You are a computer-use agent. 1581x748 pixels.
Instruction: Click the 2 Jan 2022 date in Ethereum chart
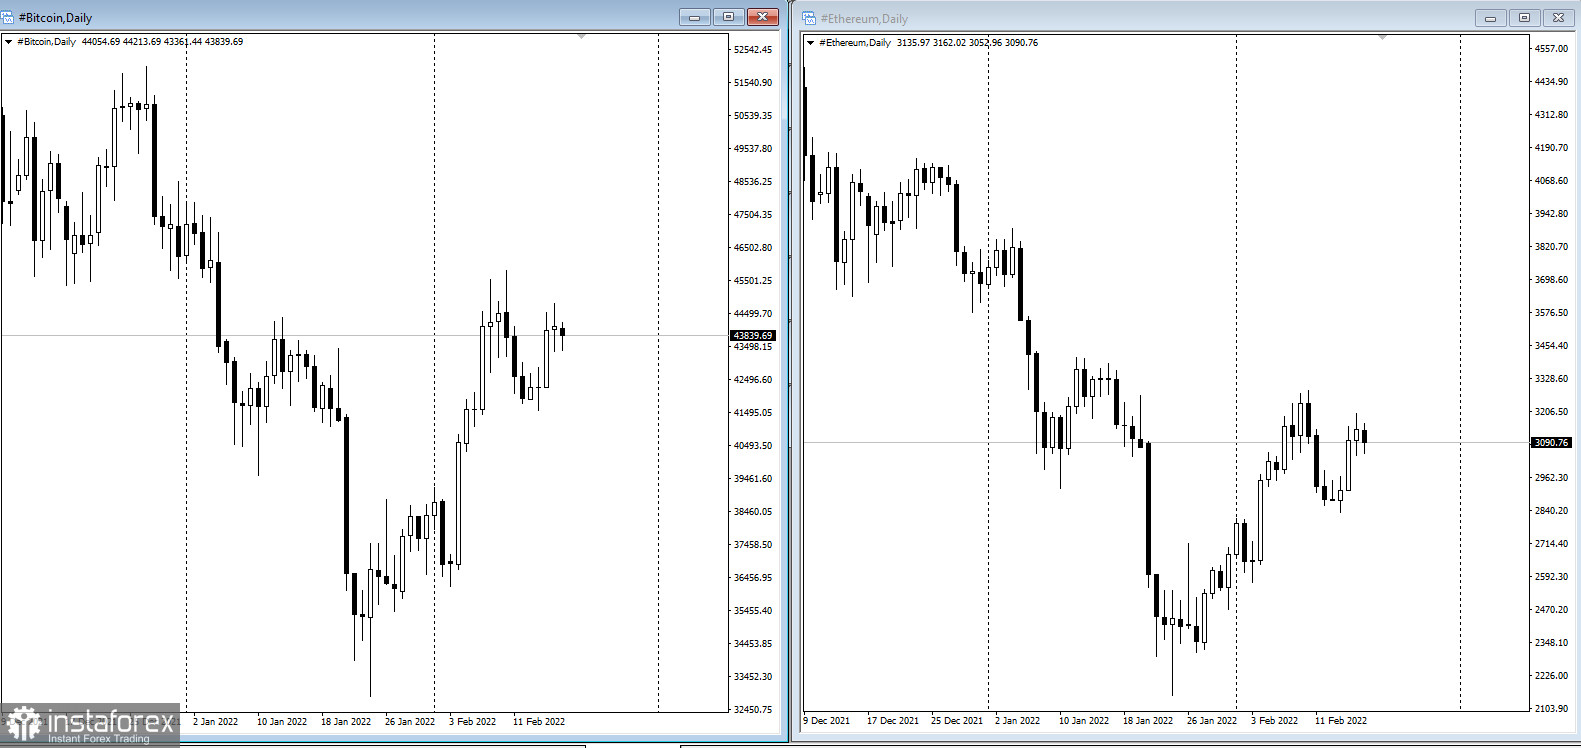[x=1017, y=721]
